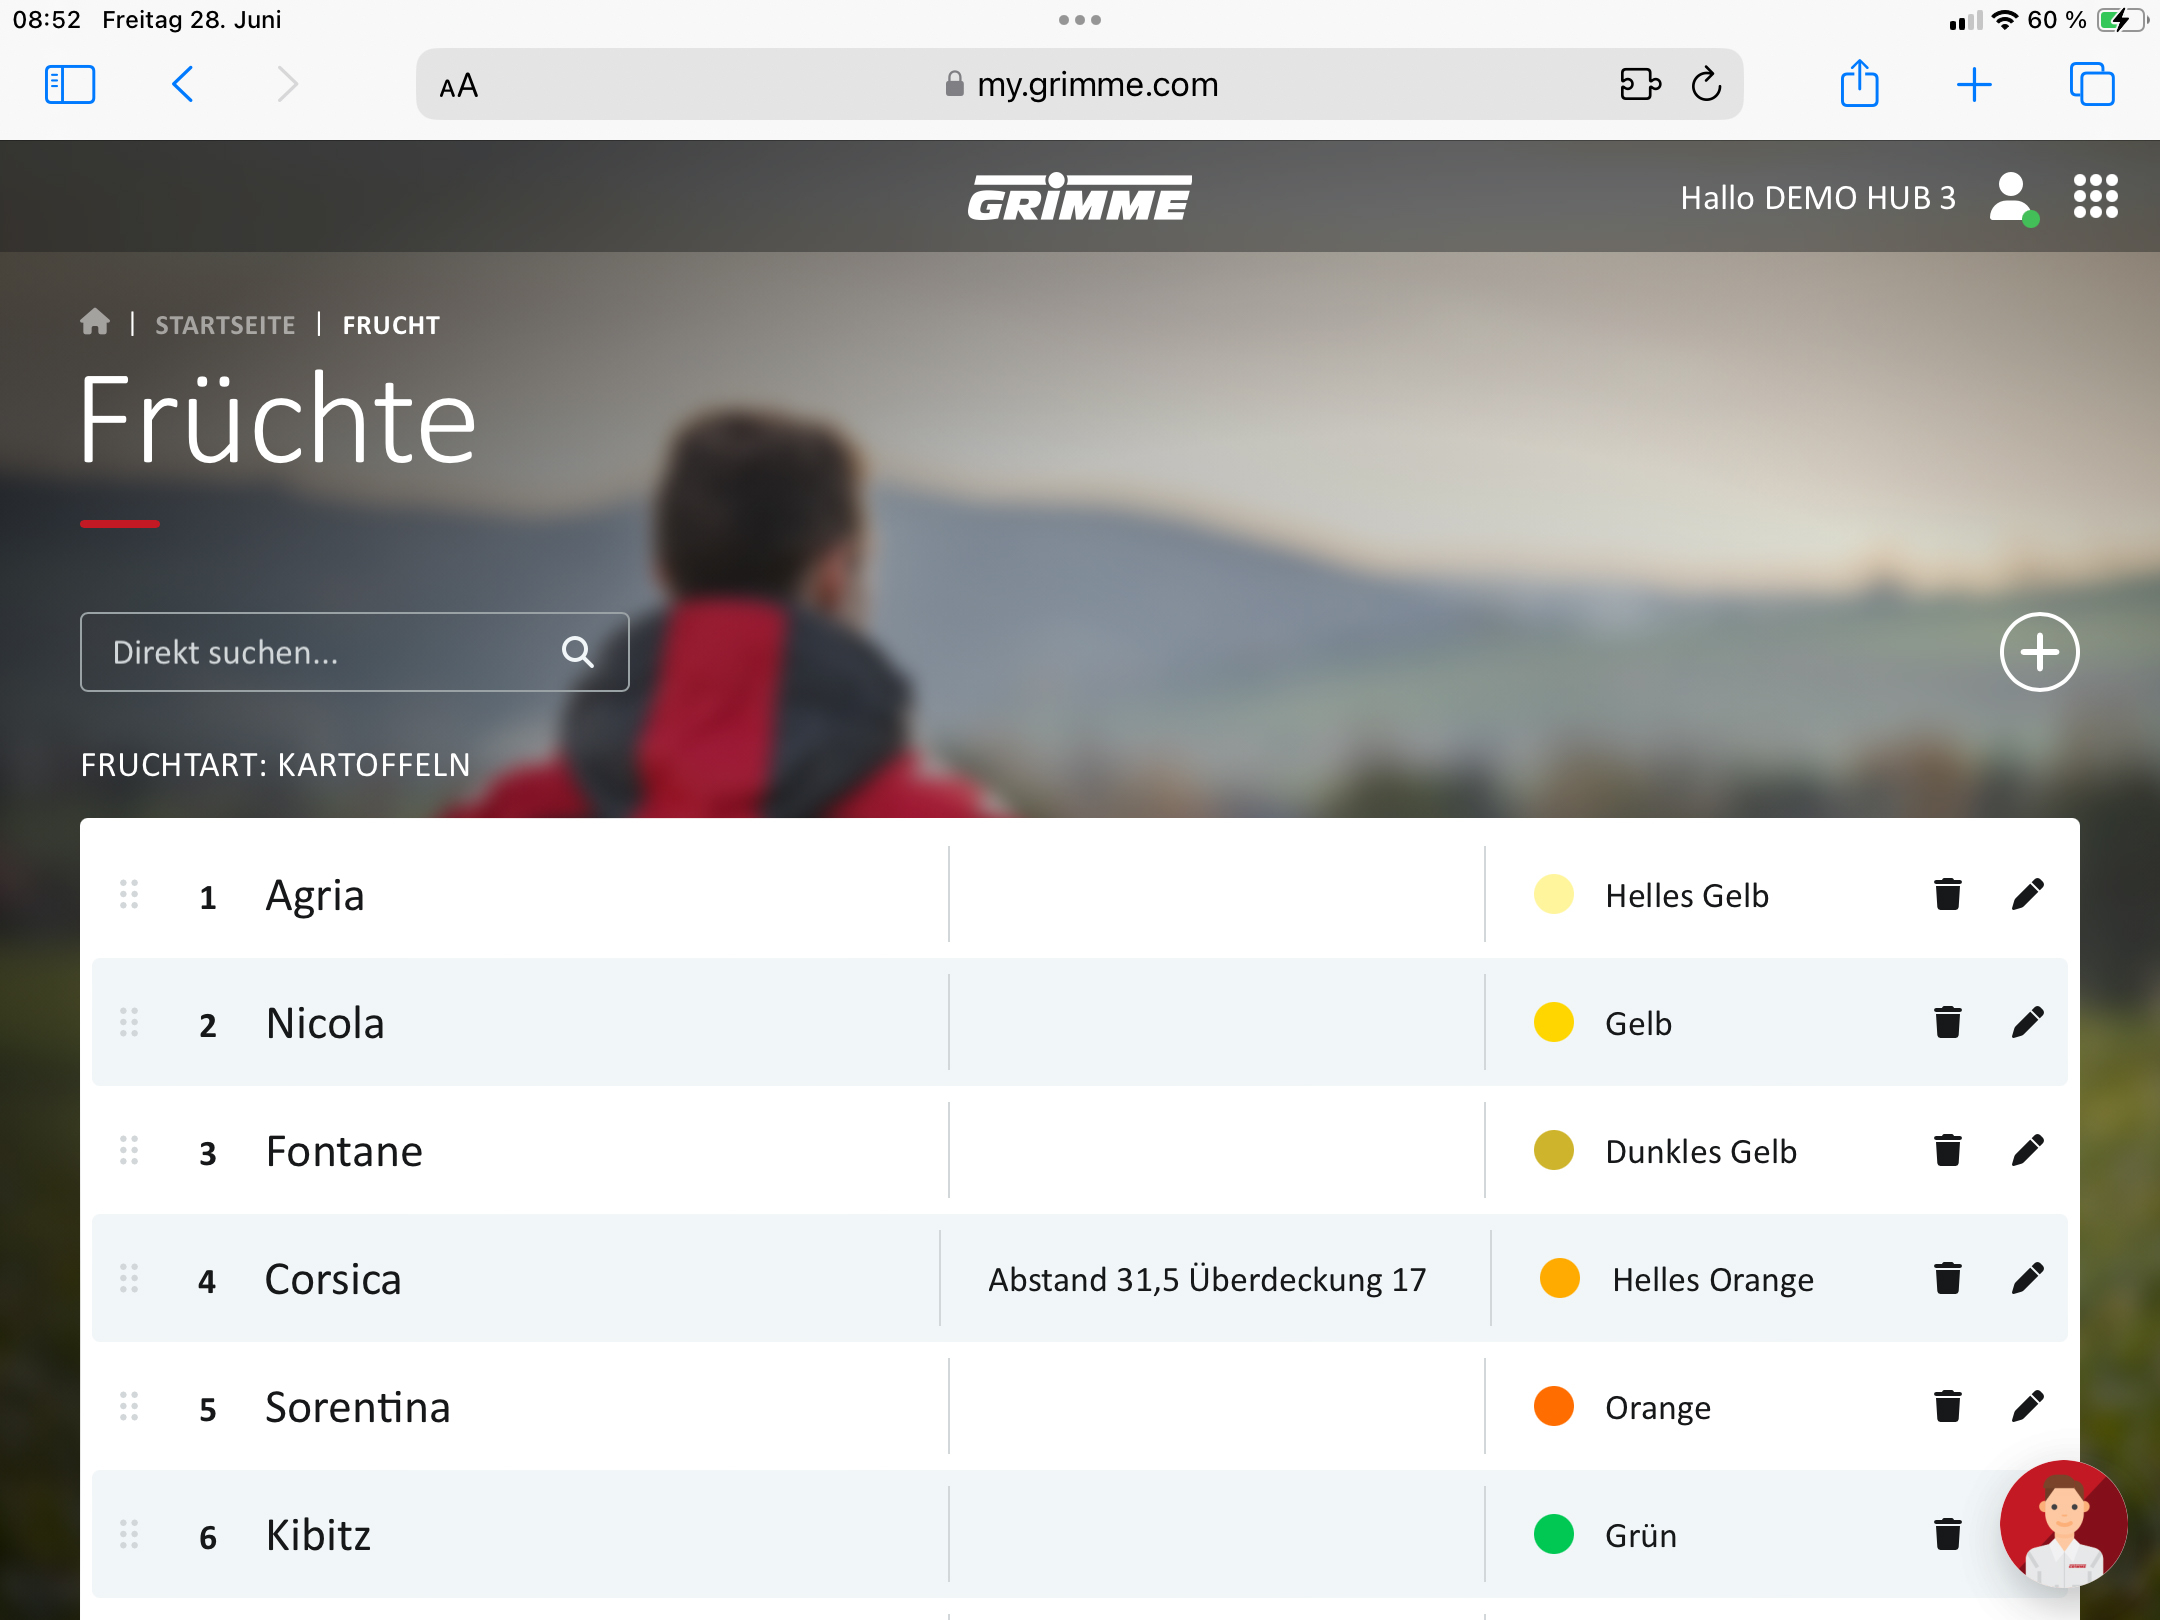Image resolution: width=2160 pixels, height=1620 pixels.
Task: Select the Nicola variety name
Action: (325, 1023)
